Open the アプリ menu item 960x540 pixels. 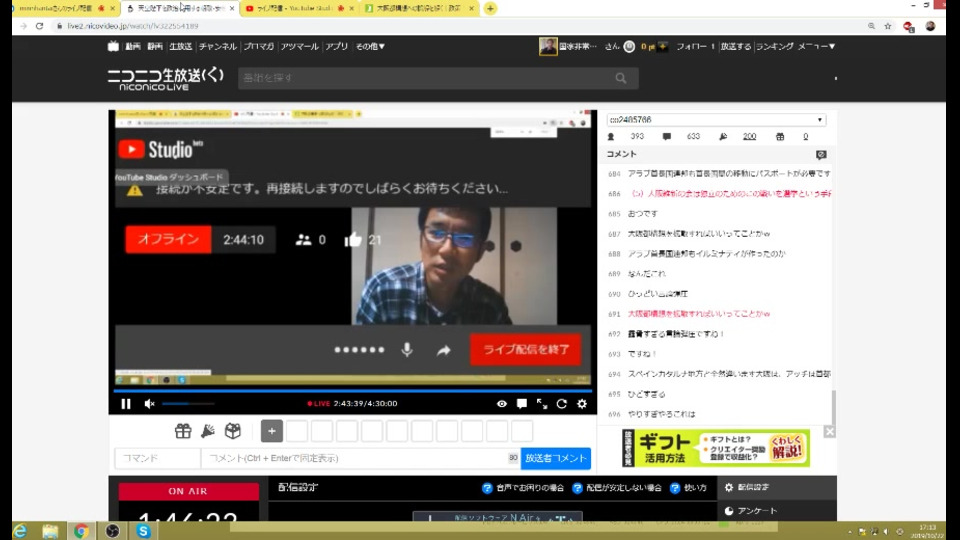337,47
